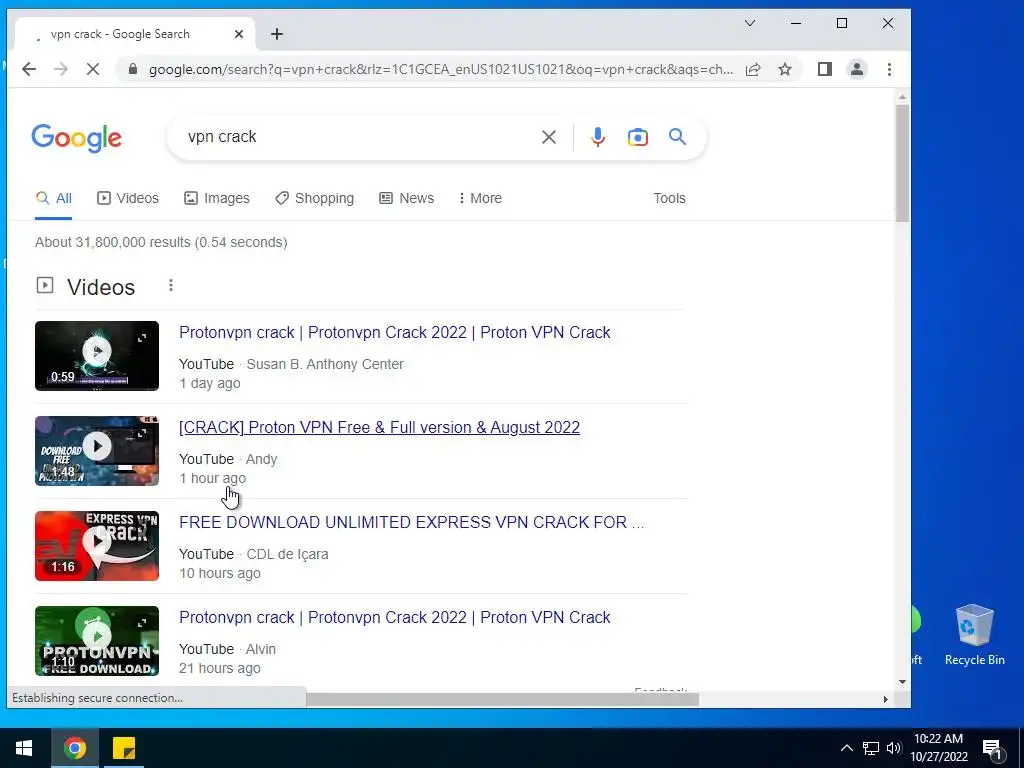Open Chrome three-dot menu
The image size is (1024, 768).
tap(889, 69)
